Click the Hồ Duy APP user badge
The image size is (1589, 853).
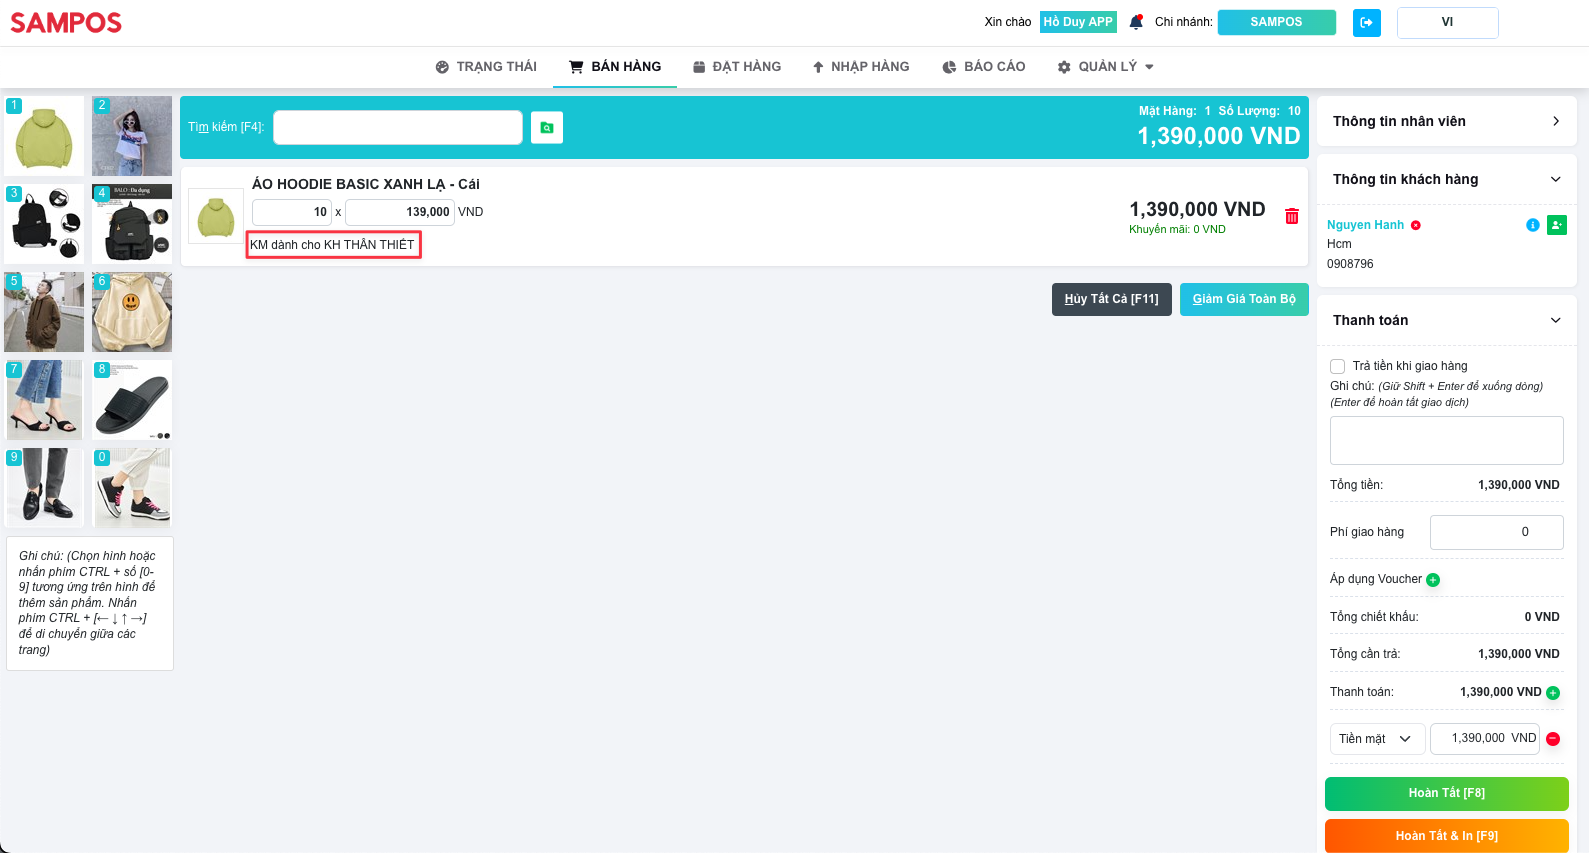pos(1078,22)
